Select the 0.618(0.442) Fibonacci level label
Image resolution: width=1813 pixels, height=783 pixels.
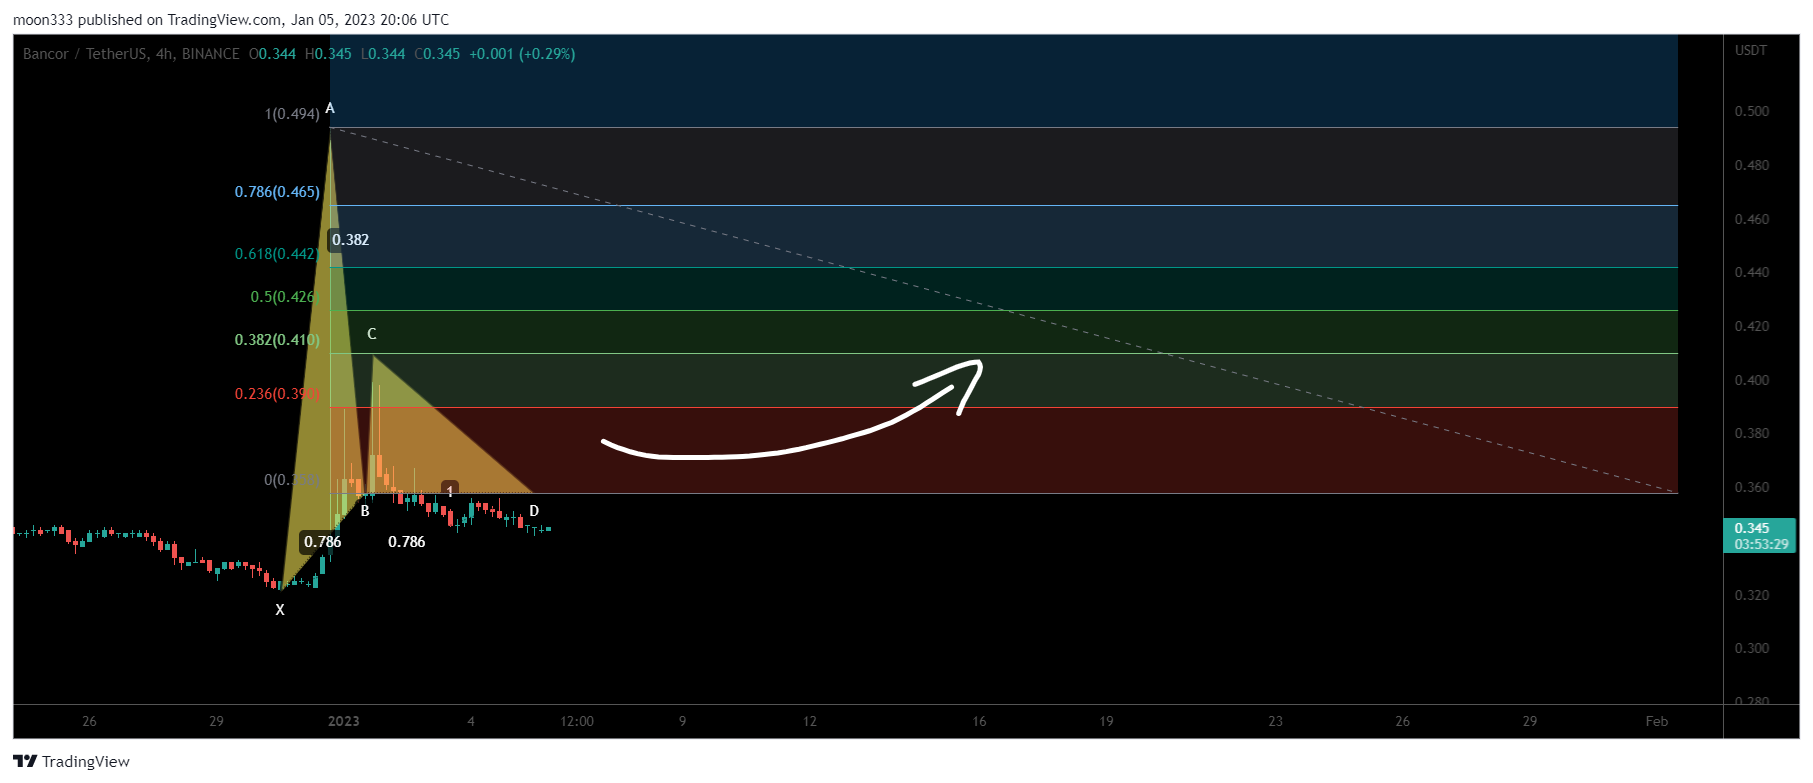pyautogui.click(x=277, y=254)
